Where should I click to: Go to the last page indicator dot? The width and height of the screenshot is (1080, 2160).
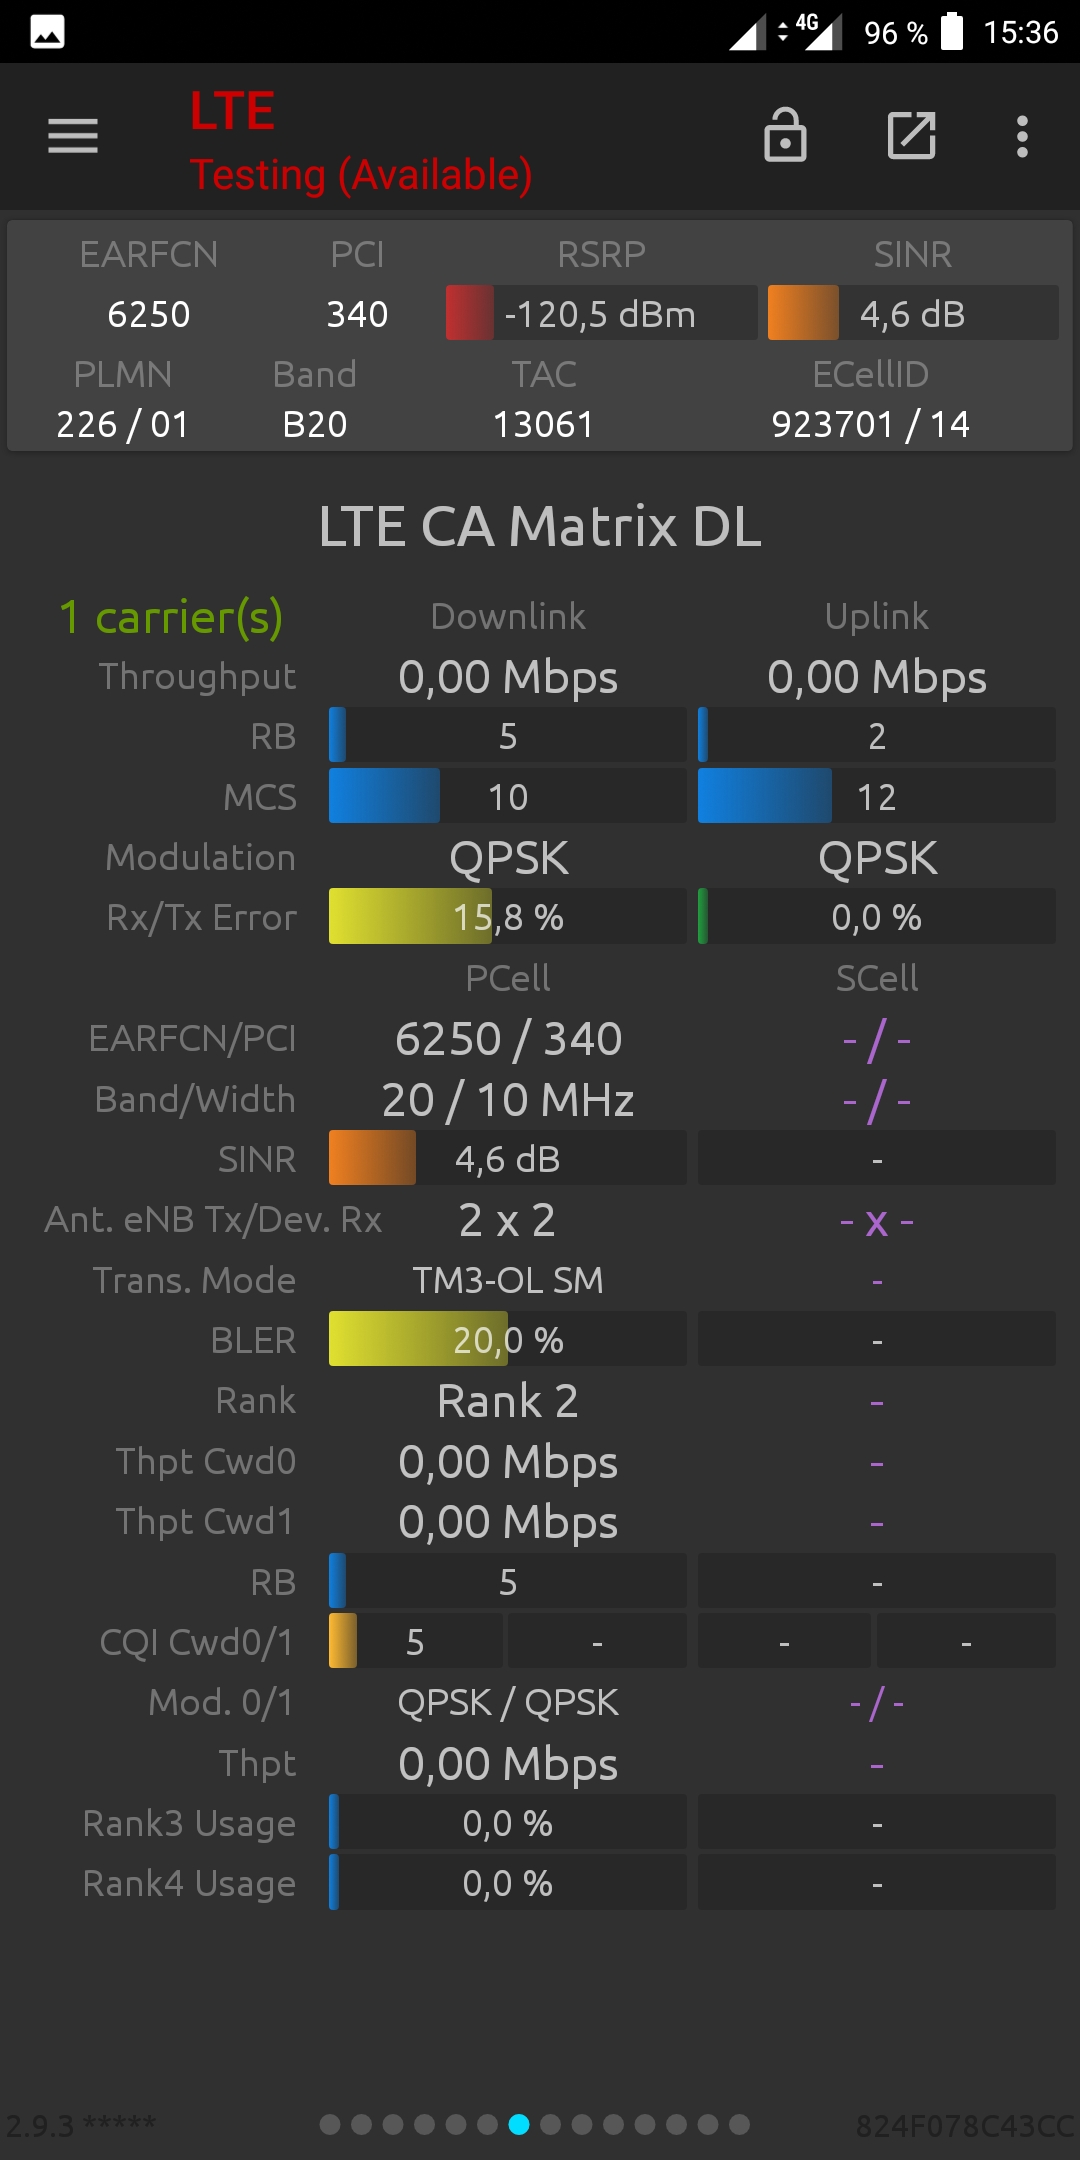tap(739, 2124)
